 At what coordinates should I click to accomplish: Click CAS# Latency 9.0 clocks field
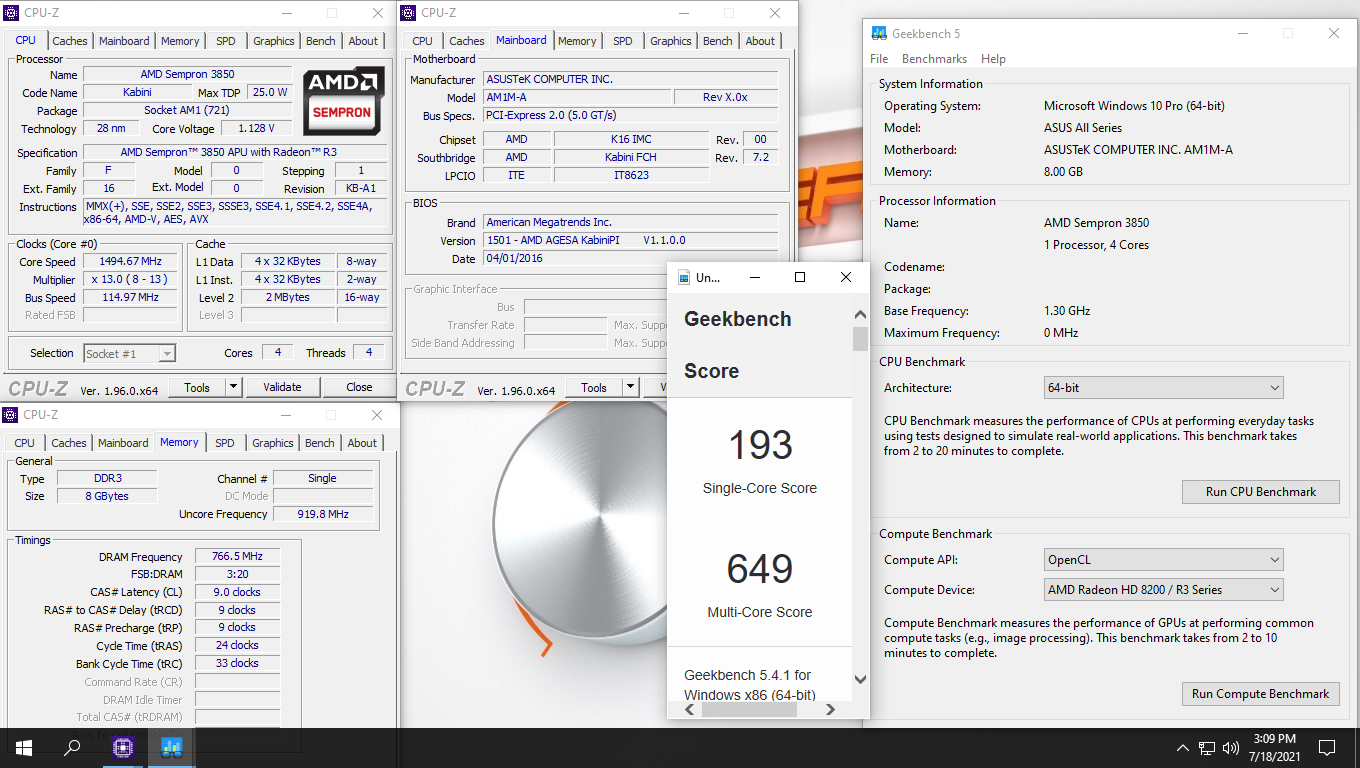click(237, 592)
